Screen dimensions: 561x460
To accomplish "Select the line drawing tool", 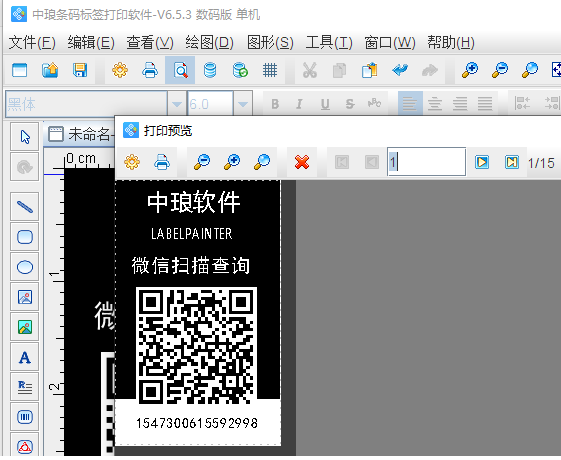I will point(25,207).
